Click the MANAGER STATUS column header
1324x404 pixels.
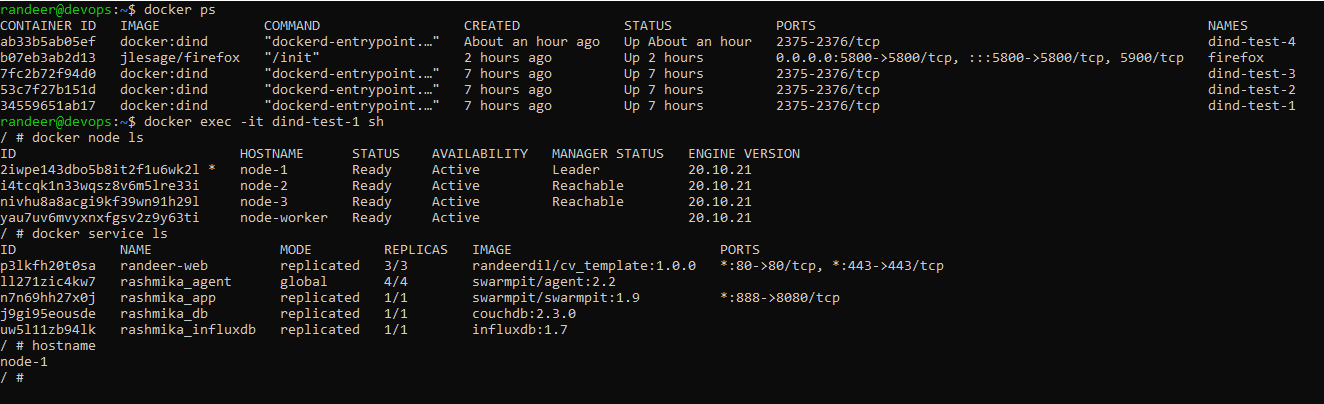click(x=608, y=154)
